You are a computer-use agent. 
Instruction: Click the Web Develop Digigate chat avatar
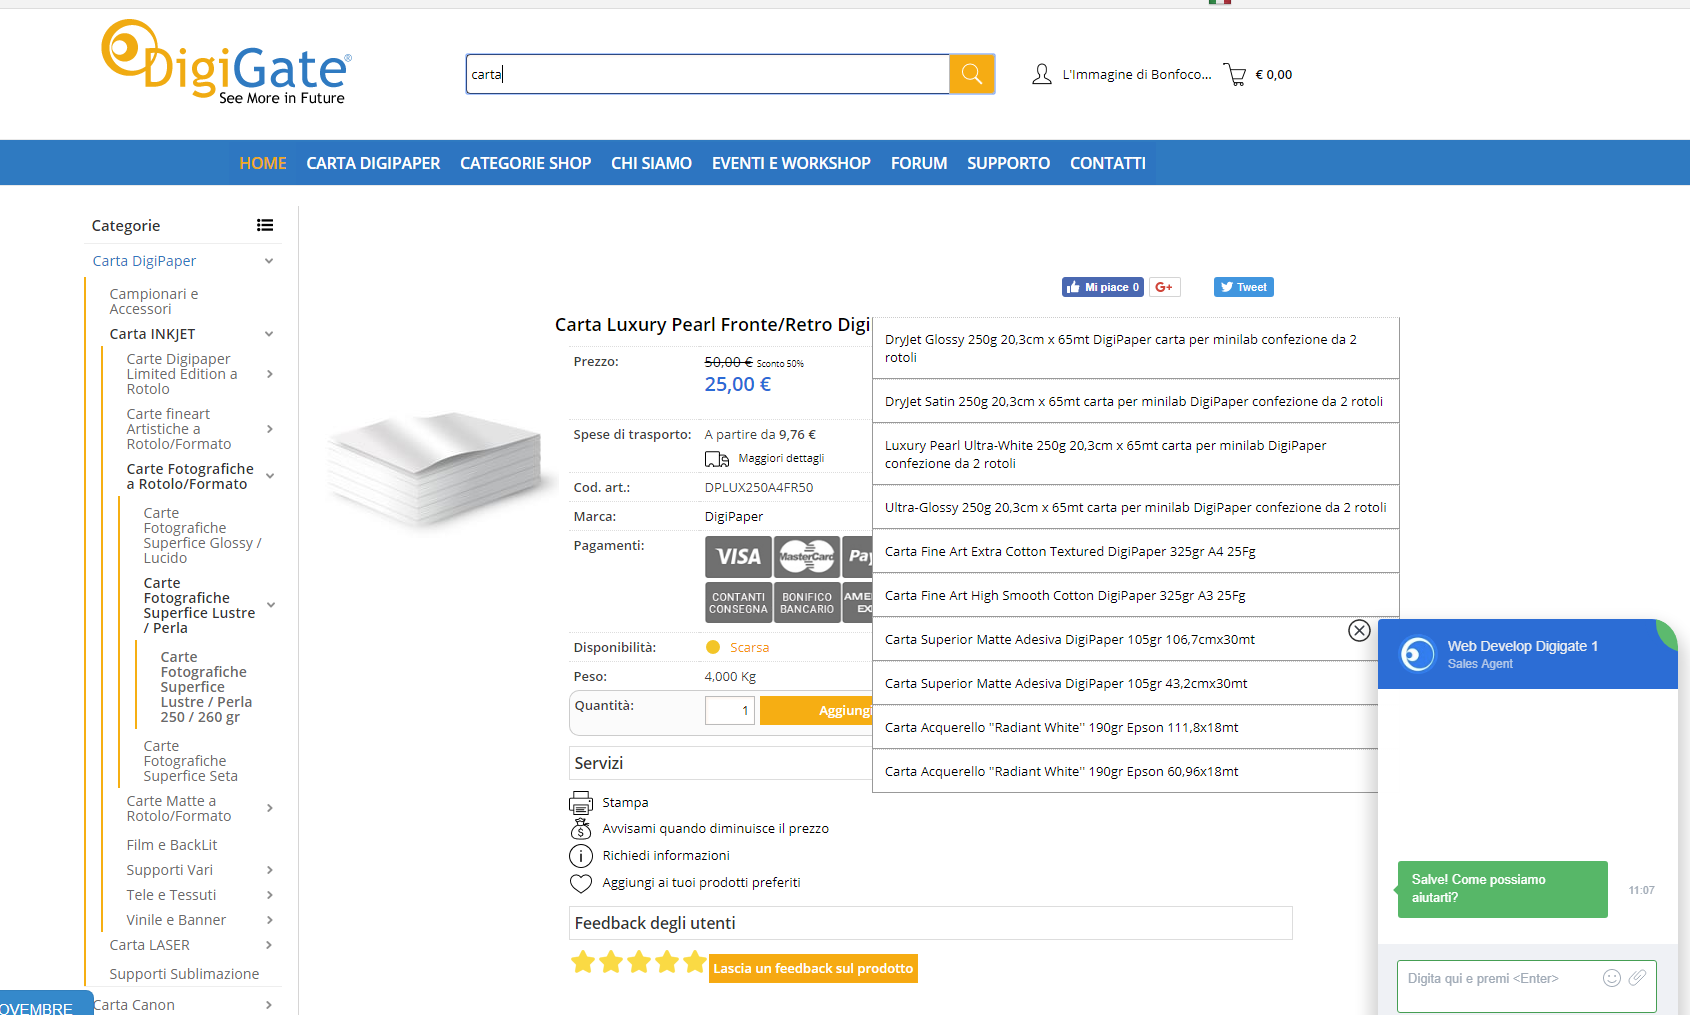pos(1417,654)
